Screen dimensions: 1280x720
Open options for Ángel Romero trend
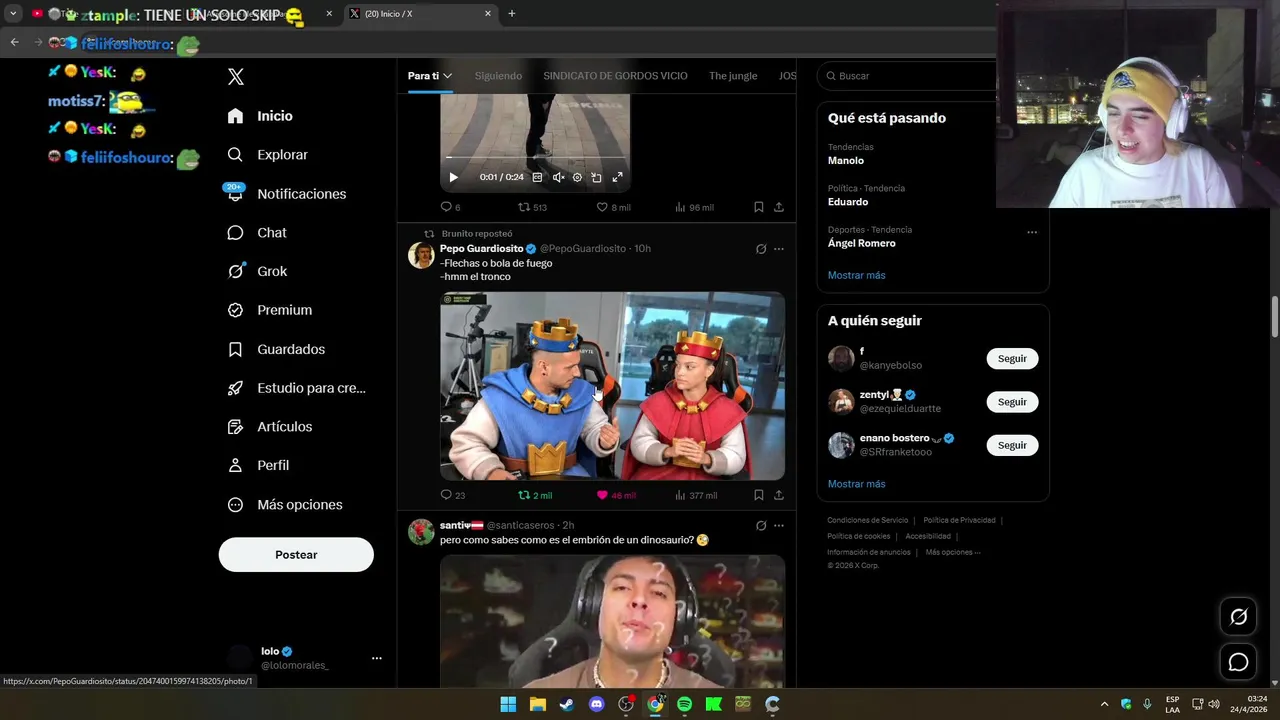1032,232
